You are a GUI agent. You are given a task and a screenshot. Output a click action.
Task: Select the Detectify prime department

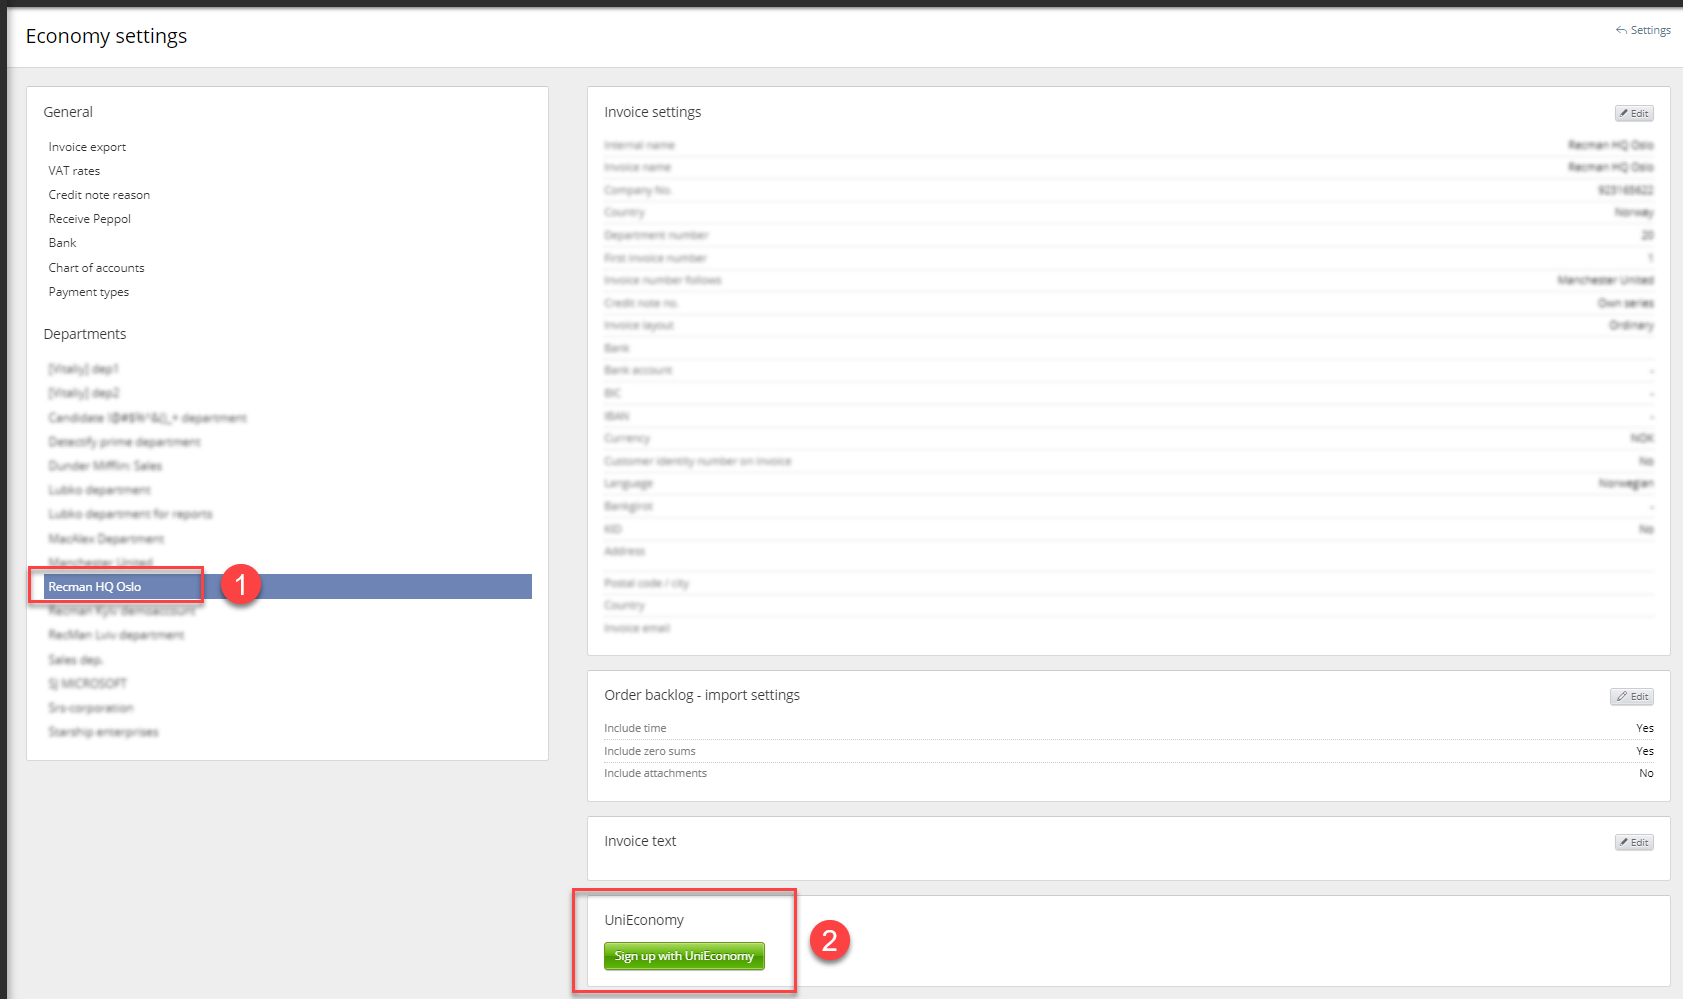click(x=124, y=442)
